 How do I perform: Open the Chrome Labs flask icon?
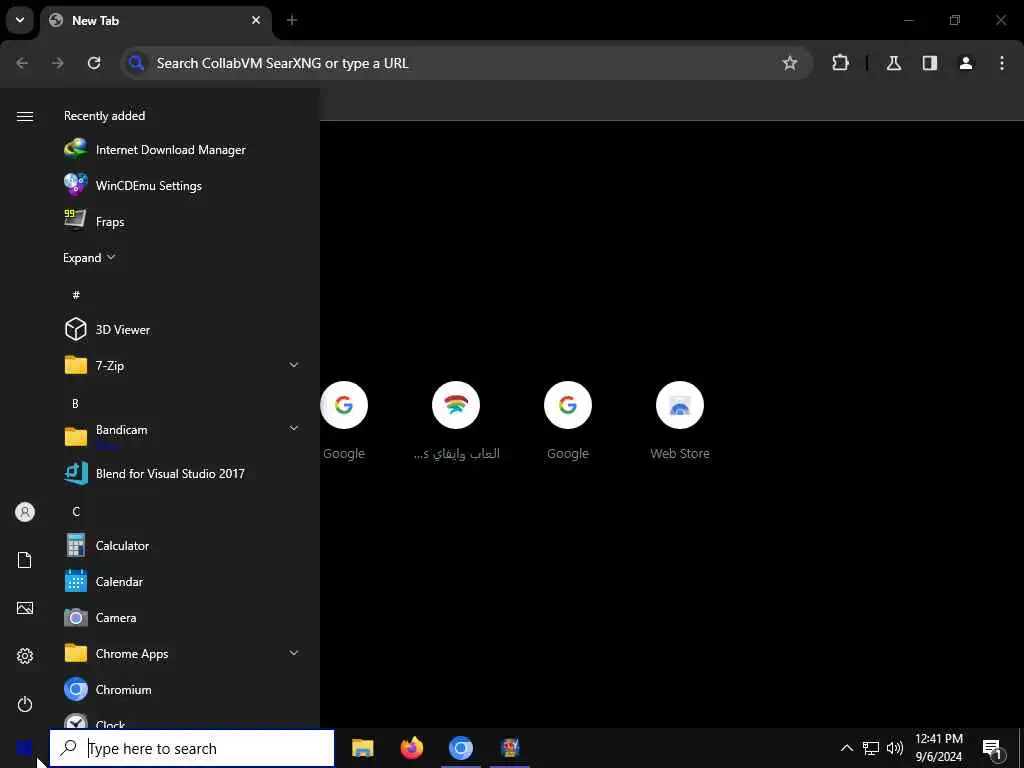(x=893, y=63)
